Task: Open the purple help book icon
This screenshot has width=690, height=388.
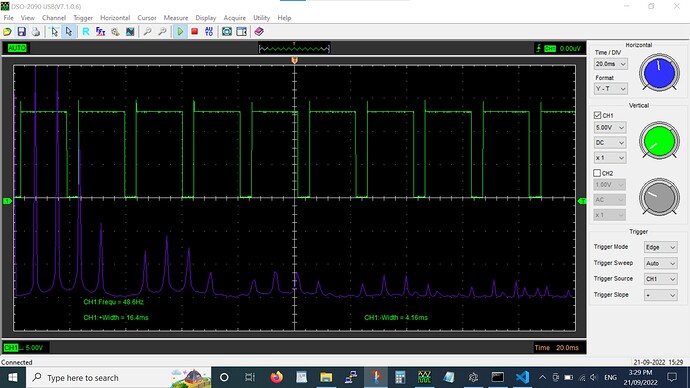Action: pyautogui.click(x=259, y=32)
